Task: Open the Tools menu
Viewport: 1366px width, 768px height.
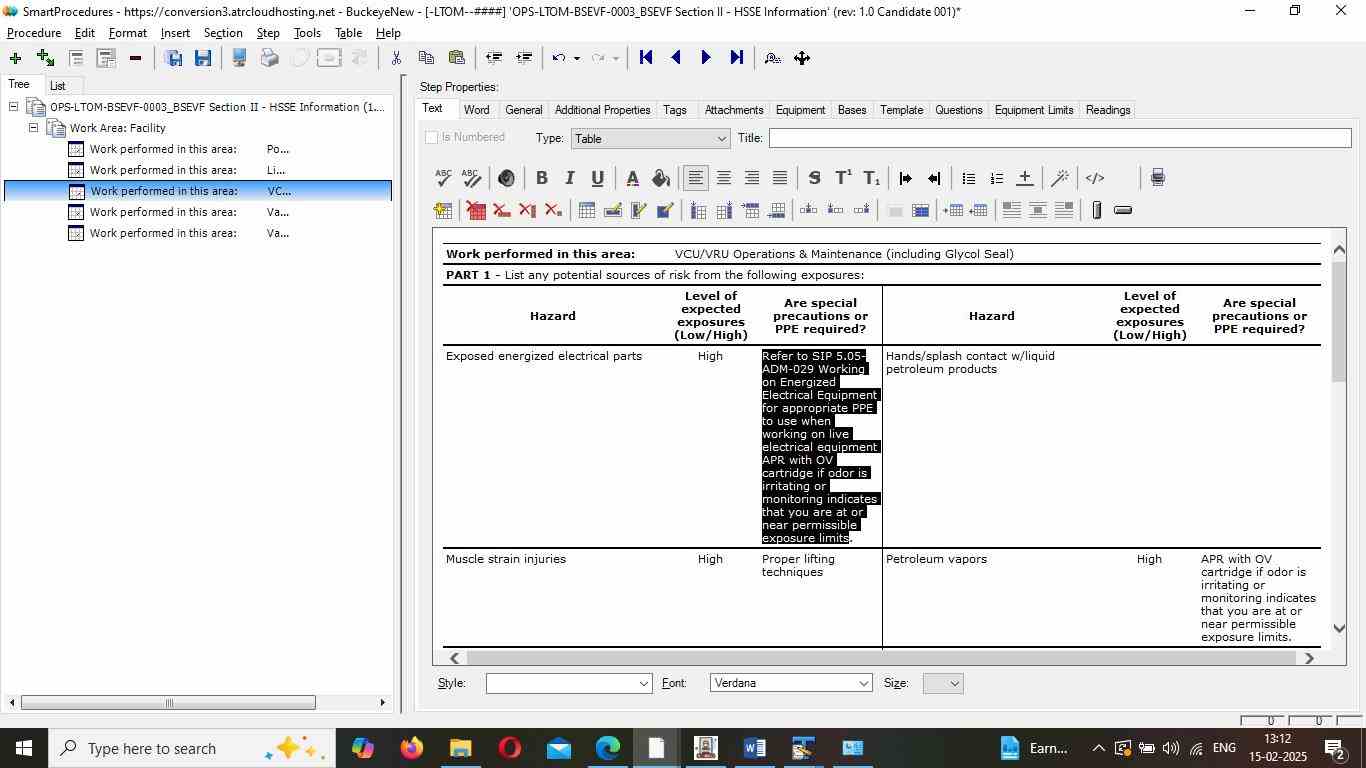Action: [x=307, y=33]
